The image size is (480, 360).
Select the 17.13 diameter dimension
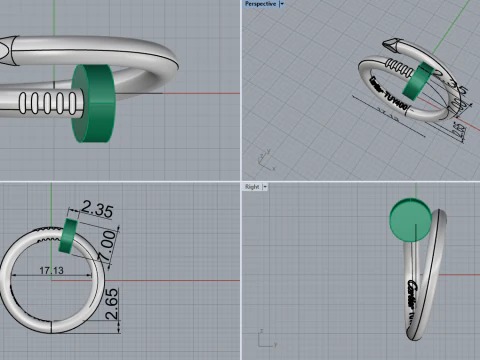click(51, 270)
